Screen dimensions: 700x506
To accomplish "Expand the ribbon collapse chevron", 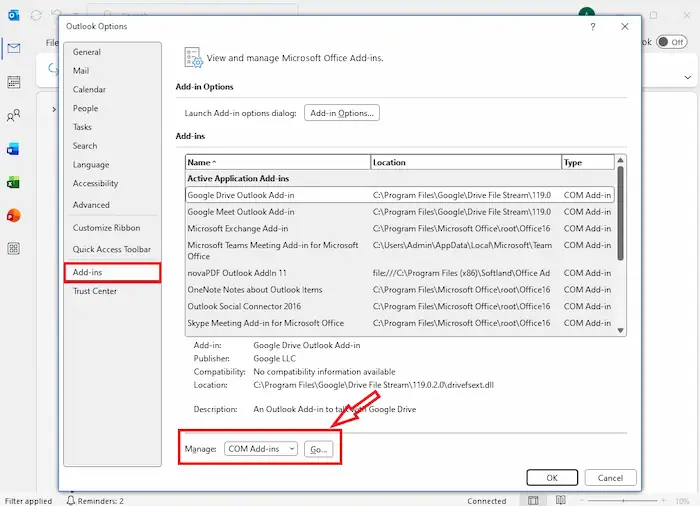I will coord(688,77).
